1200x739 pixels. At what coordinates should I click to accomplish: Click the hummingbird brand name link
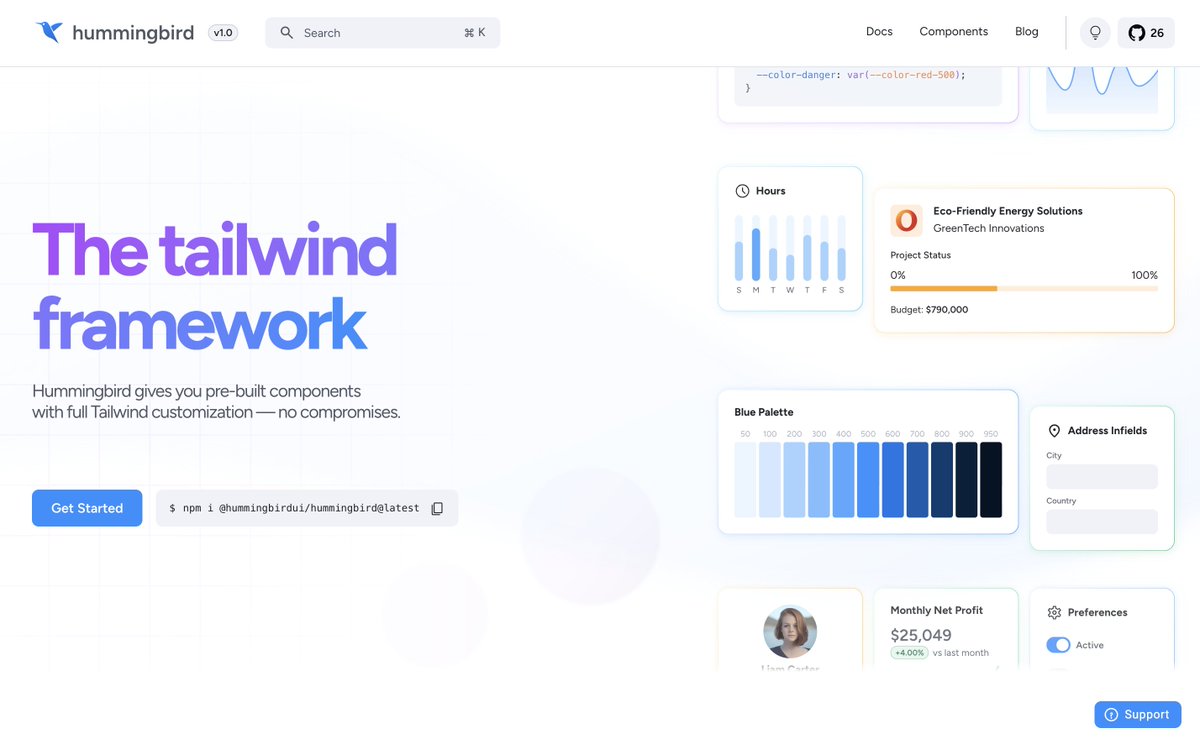133,33
